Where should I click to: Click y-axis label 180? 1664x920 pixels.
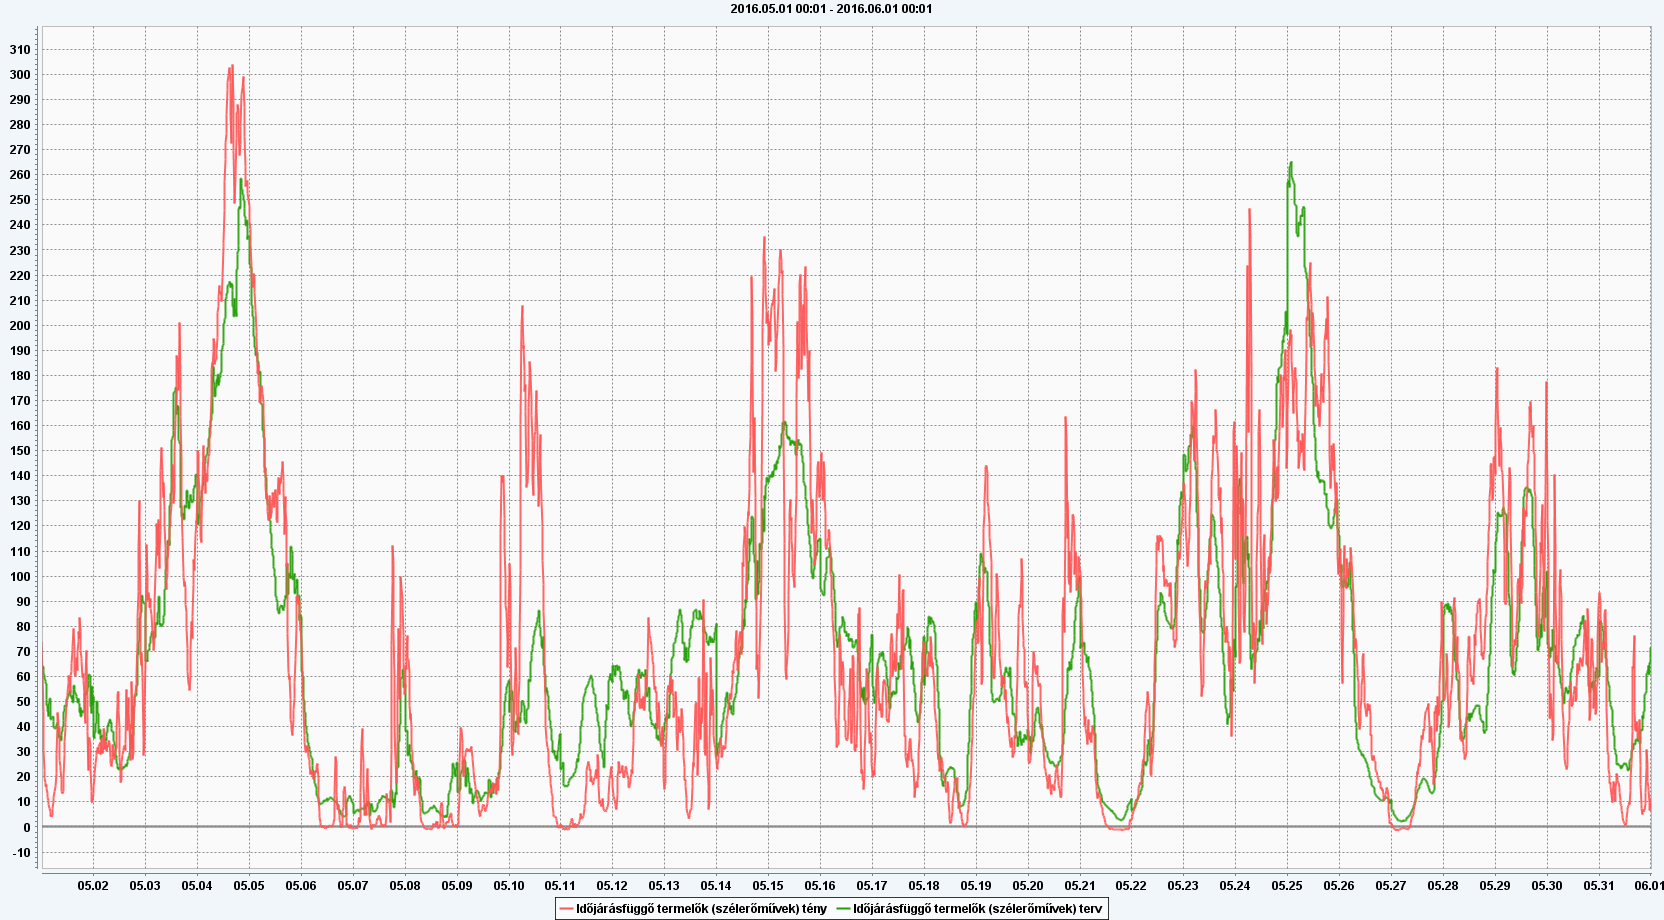(x=20, y=376)
